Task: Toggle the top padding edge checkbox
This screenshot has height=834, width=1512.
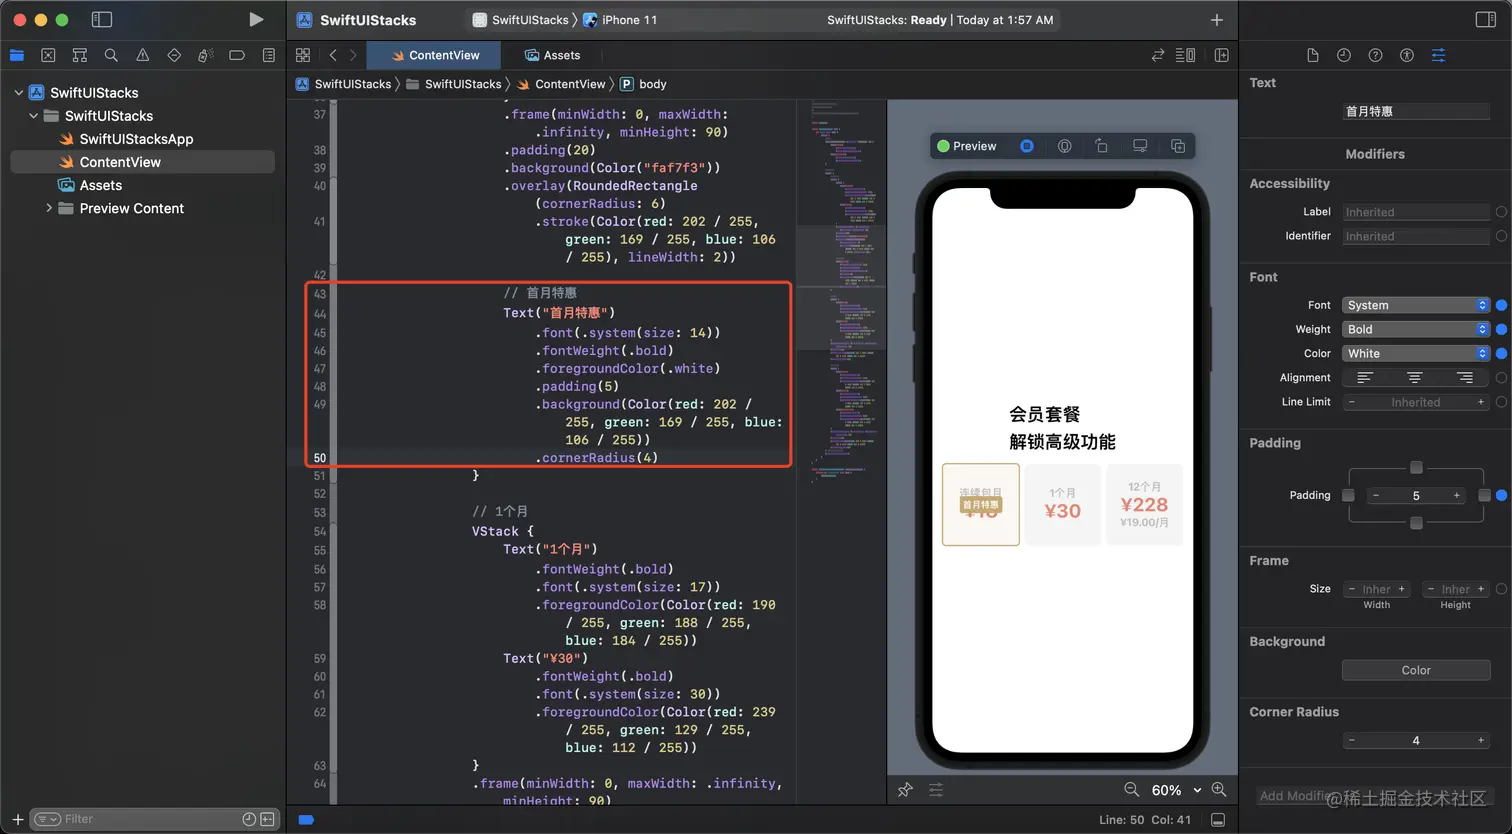Action: pyautogui.click(x=1416, y=468)
